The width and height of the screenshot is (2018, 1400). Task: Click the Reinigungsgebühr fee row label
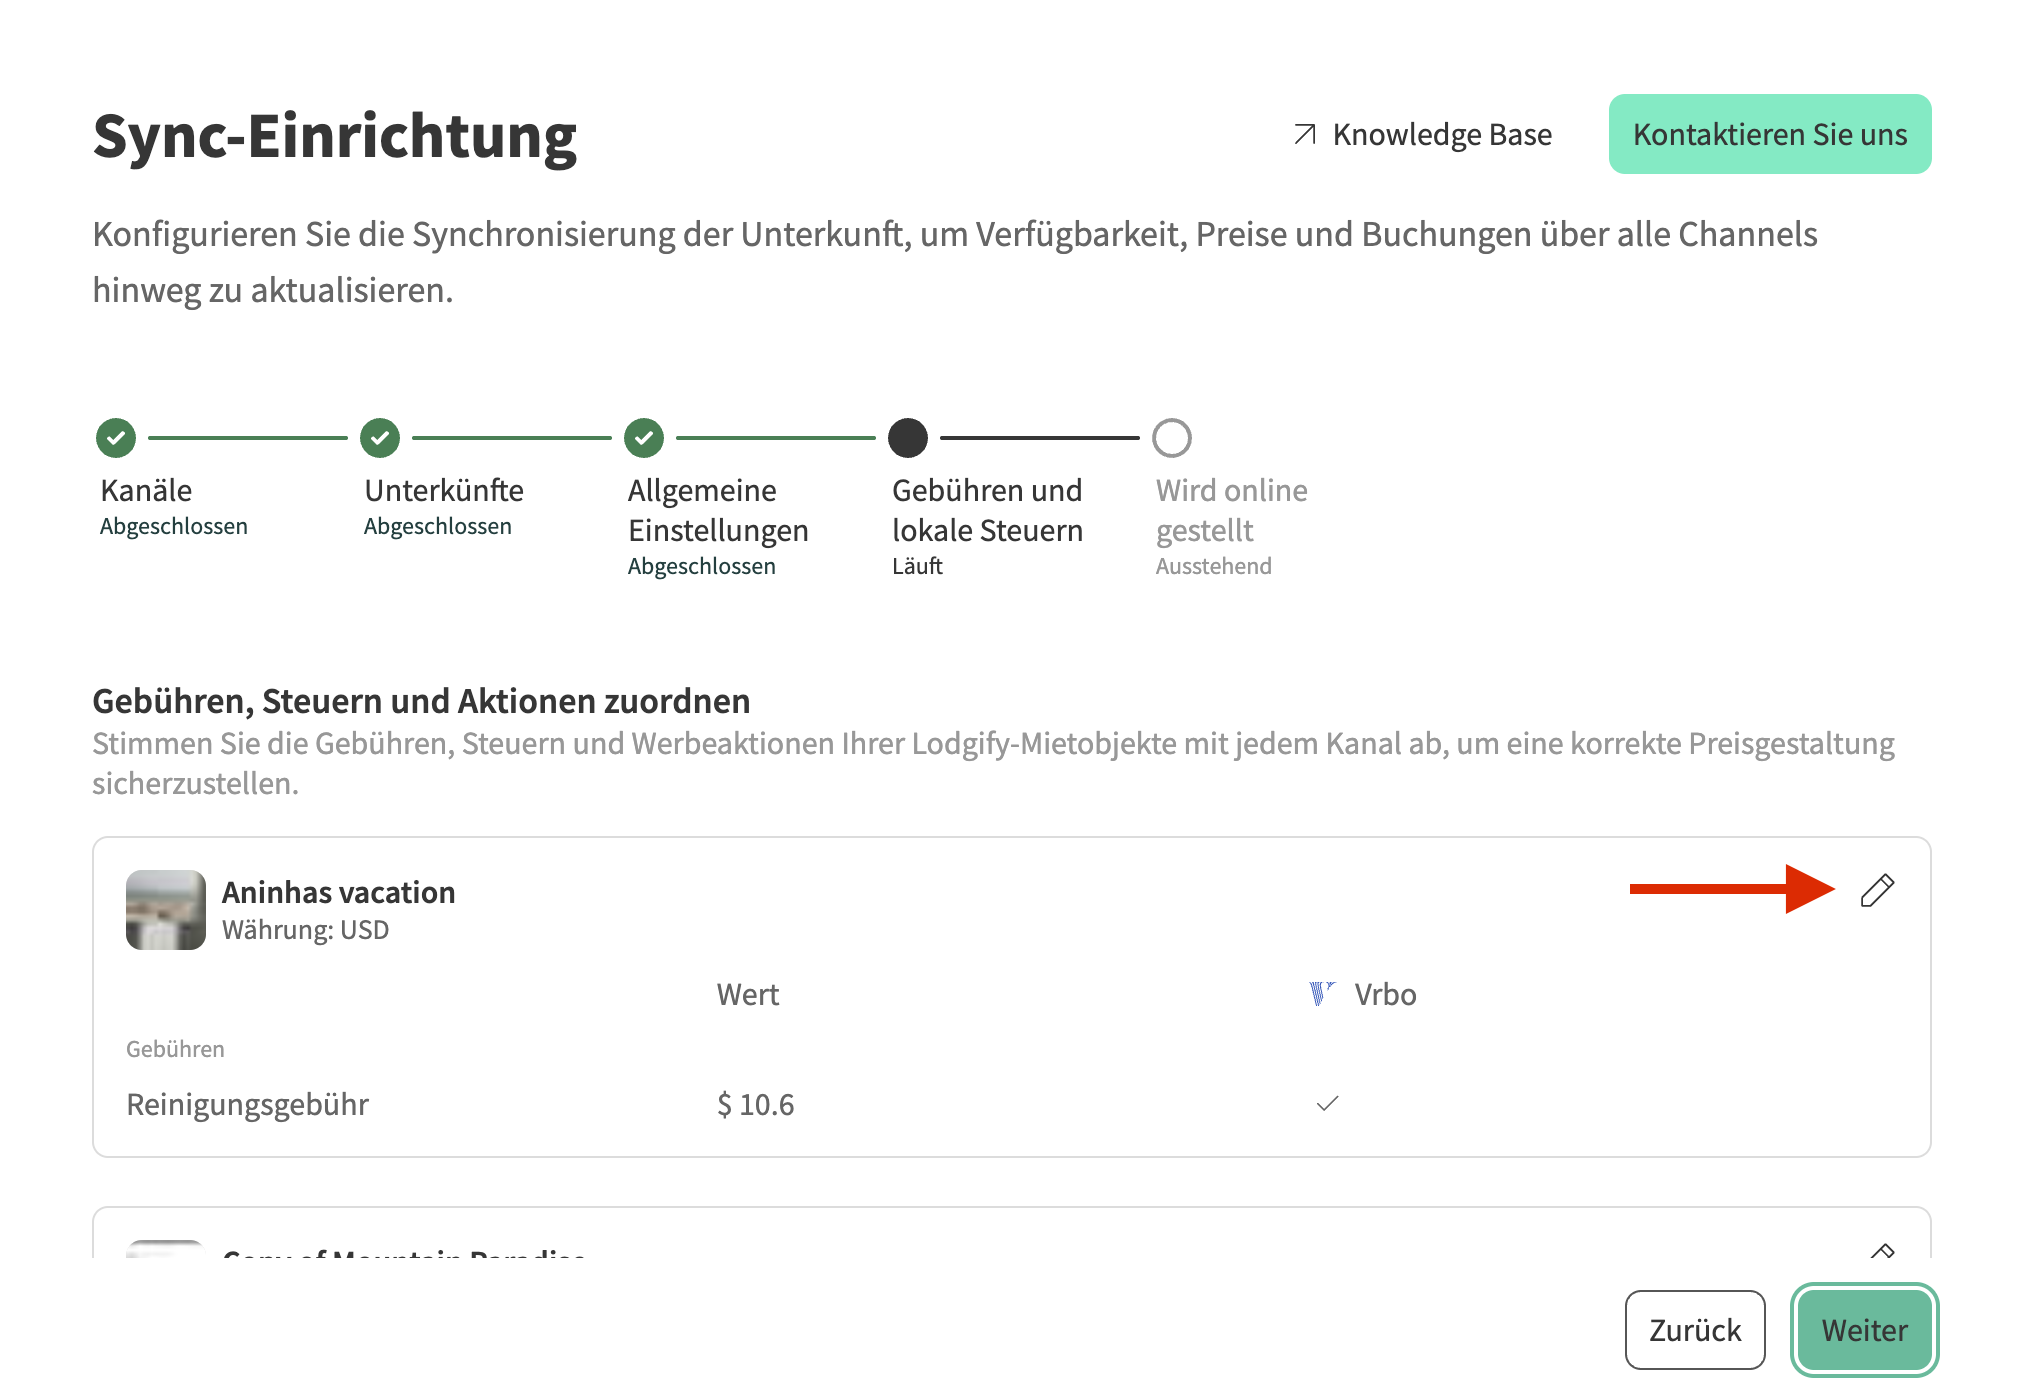[x=247, y=1104]
